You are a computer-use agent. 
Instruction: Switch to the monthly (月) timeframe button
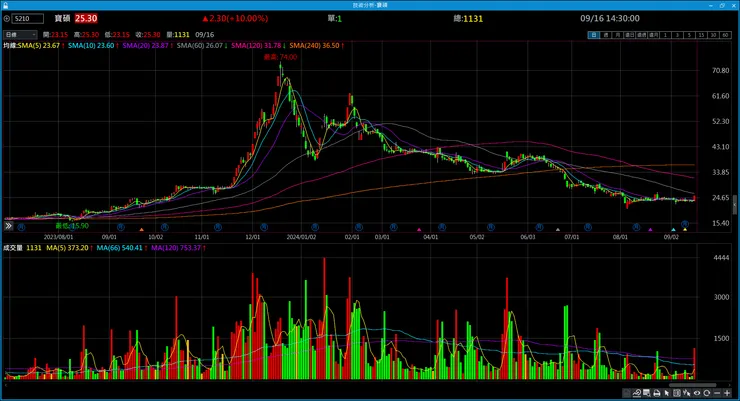[x=618, y=35]
